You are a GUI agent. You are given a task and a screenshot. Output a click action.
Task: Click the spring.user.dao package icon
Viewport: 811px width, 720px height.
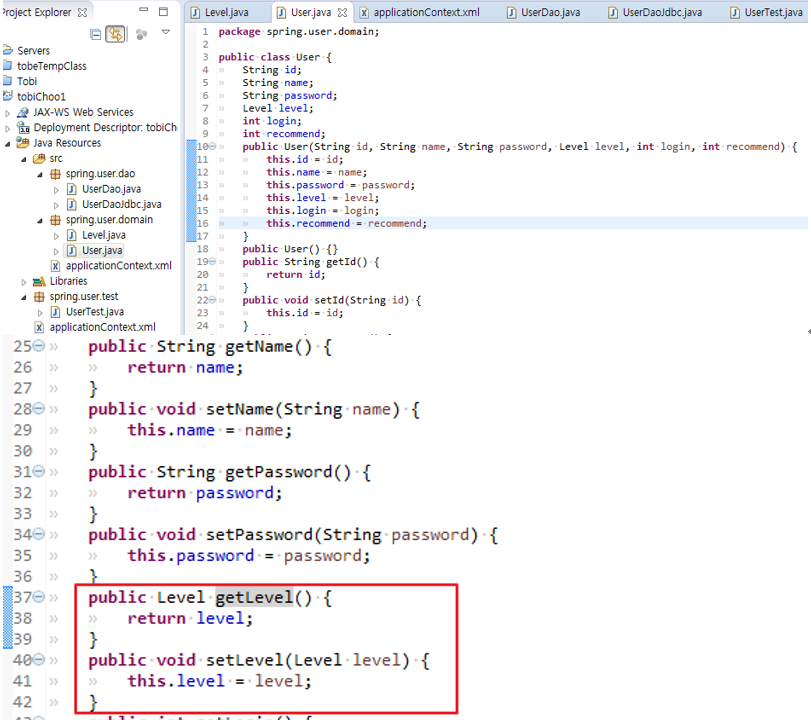tap(55, 174)
